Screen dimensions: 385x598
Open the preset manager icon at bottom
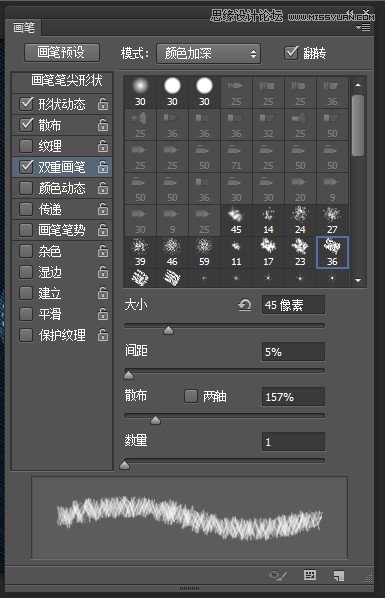pos(310,575)
